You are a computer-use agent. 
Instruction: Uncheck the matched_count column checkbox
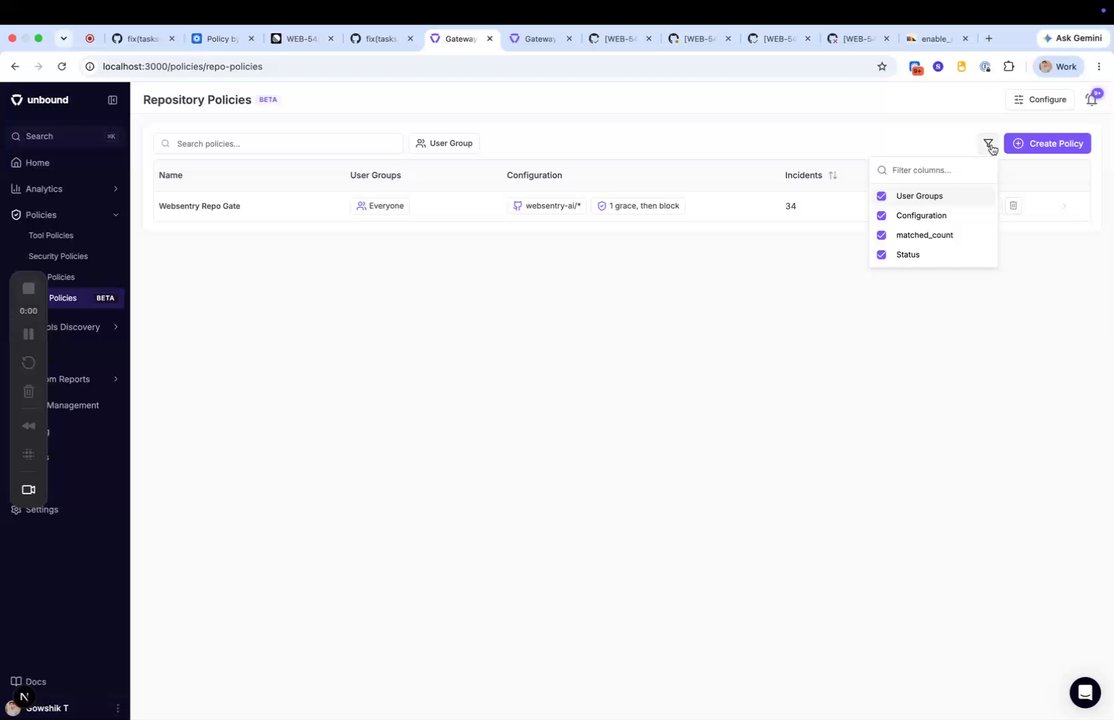click(x=882, y=235)
